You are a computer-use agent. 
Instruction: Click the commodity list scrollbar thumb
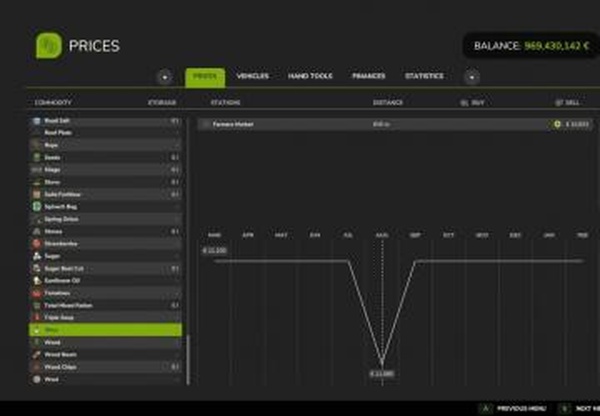[x=188, y=359]
